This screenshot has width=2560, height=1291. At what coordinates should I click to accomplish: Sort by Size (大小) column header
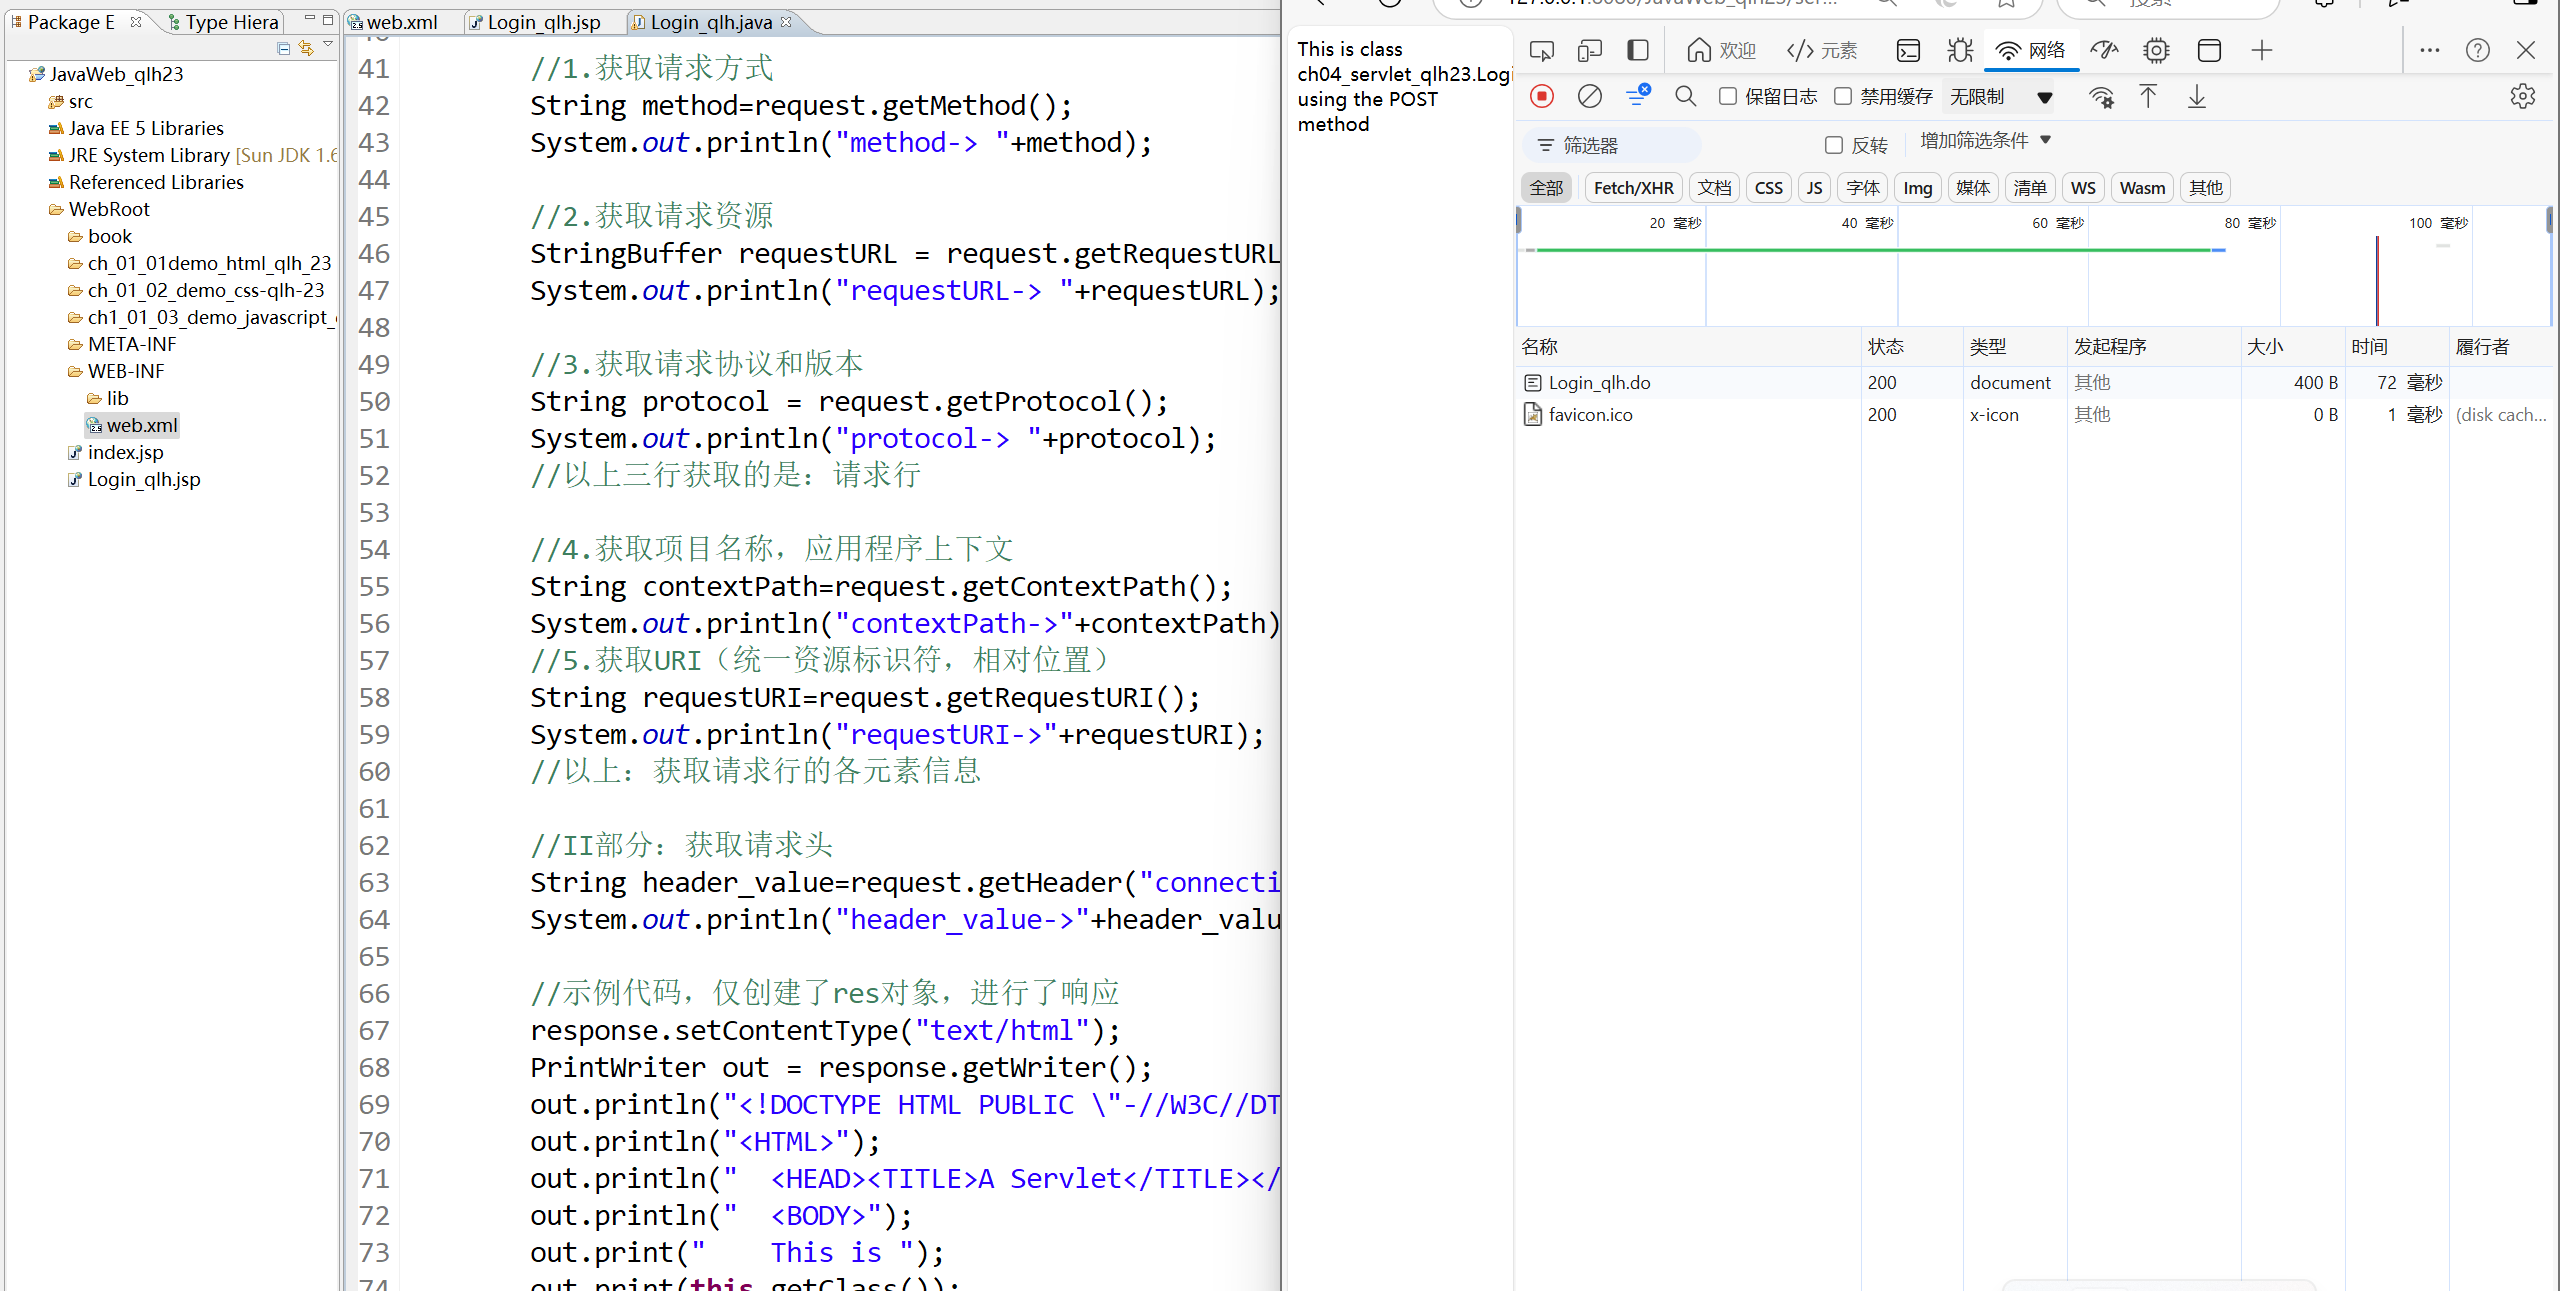coord(2292,347)
